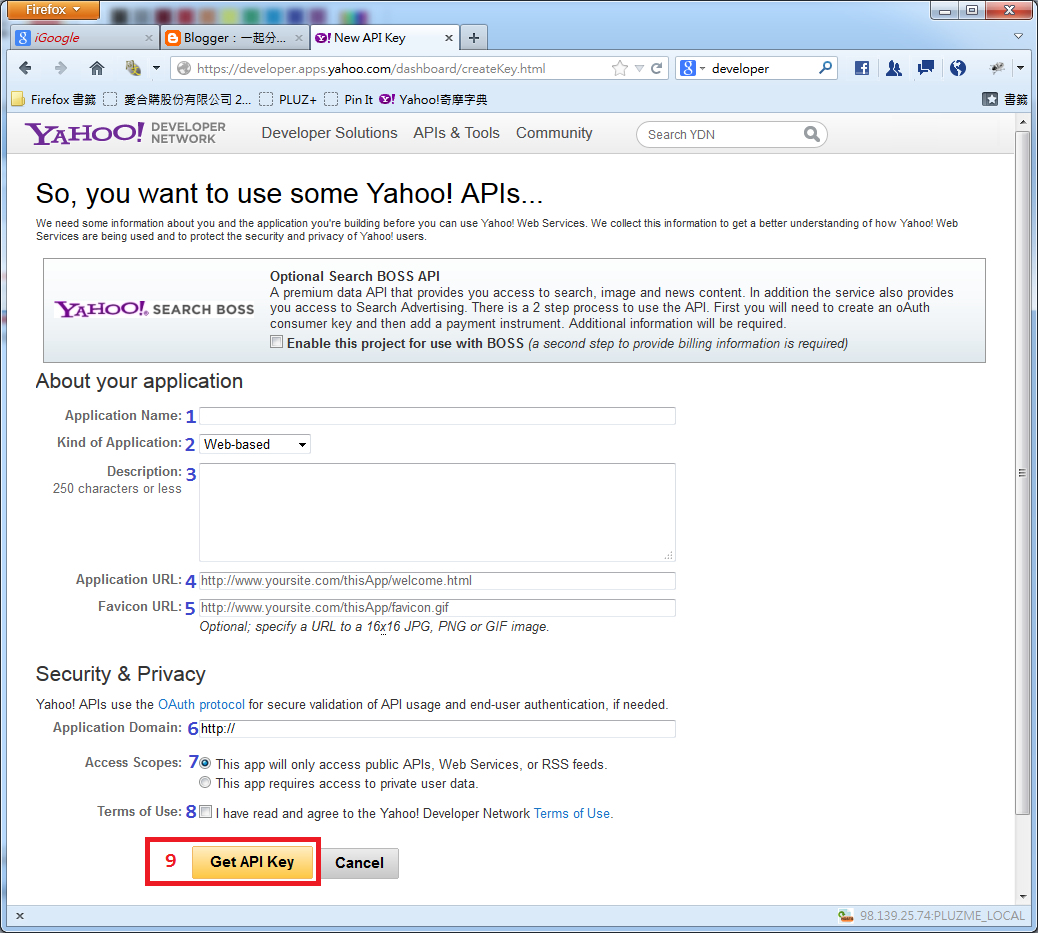Click the Pin It bookmarklet
1038x933 pixels.
tap(349, 99)
